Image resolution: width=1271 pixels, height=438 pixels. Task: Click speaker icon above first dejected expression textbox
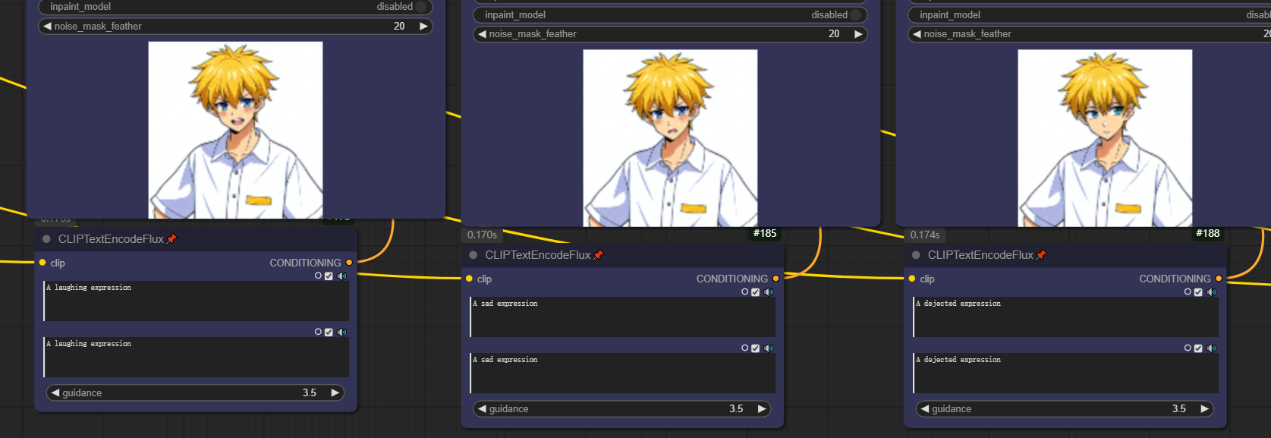pyautogui.click(x=1212, y=292)
